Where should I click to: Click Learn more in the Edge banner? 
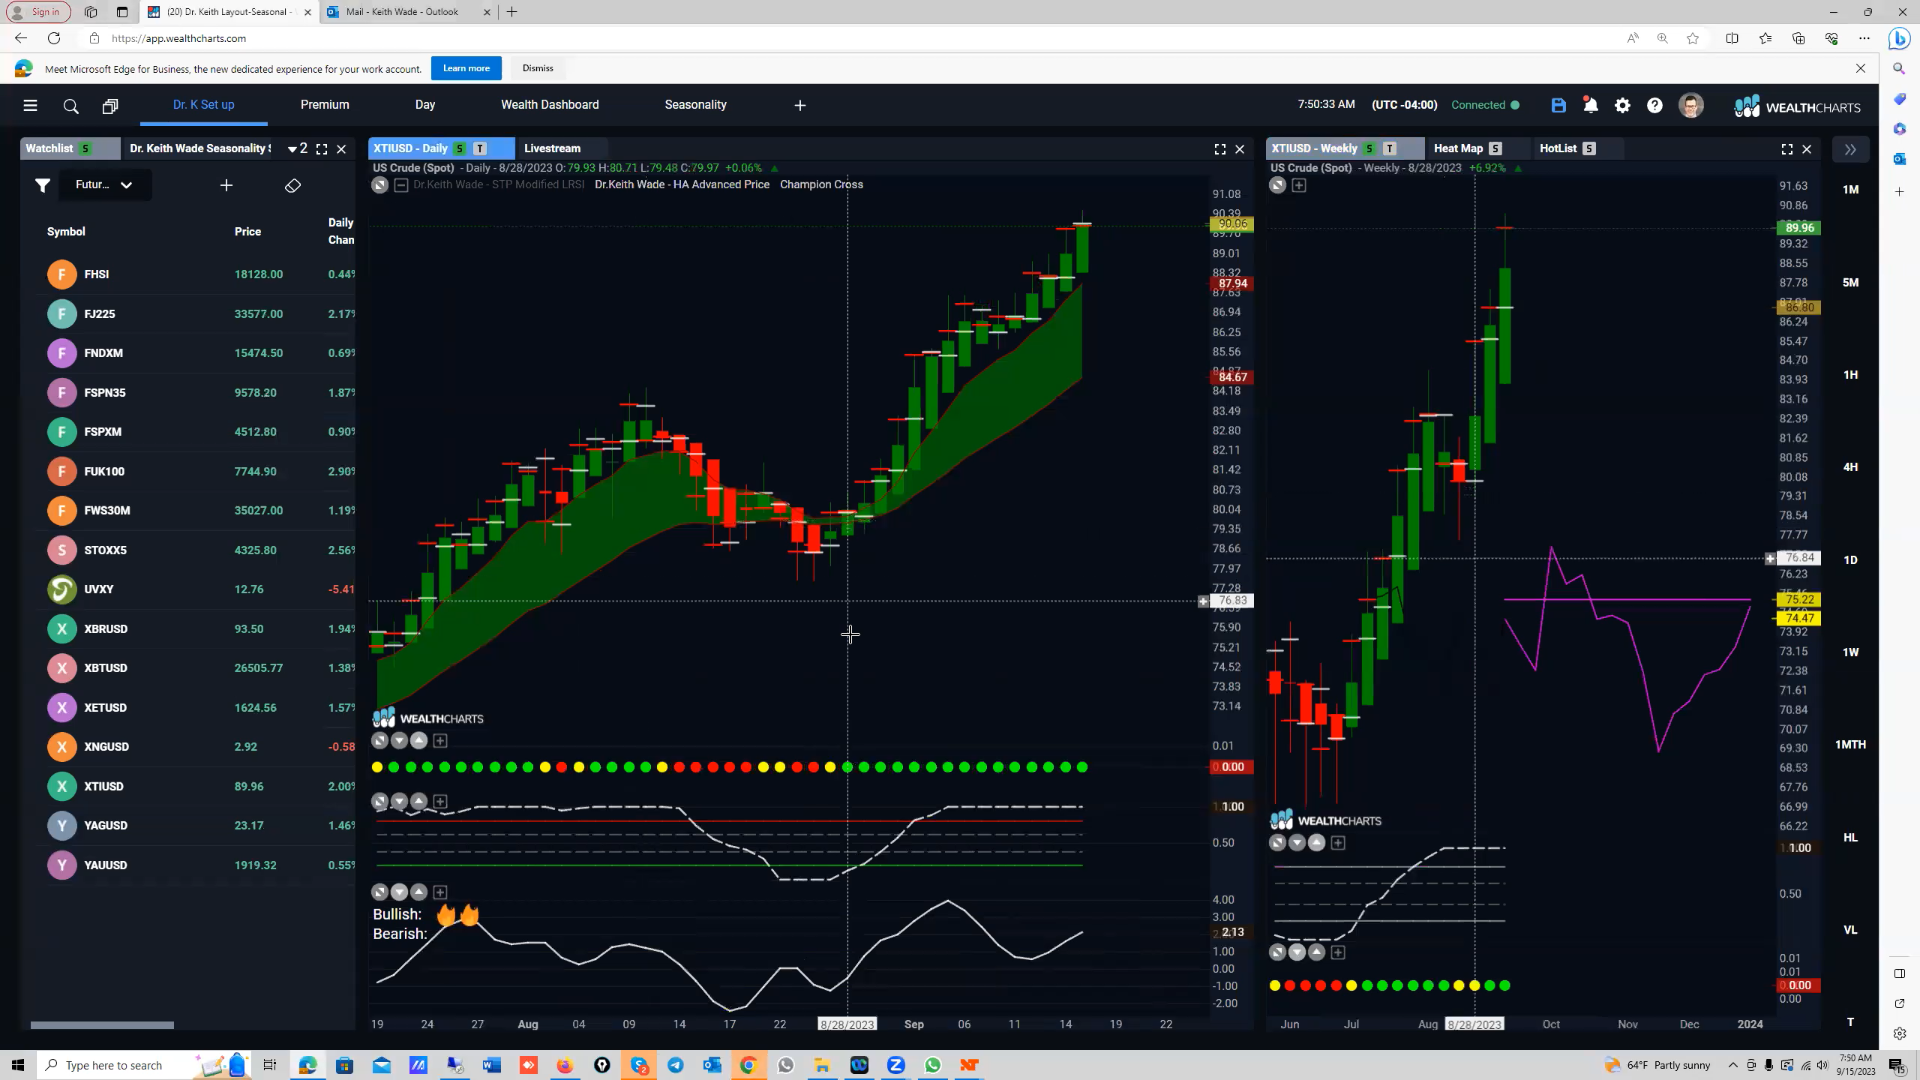pos(466,68)
